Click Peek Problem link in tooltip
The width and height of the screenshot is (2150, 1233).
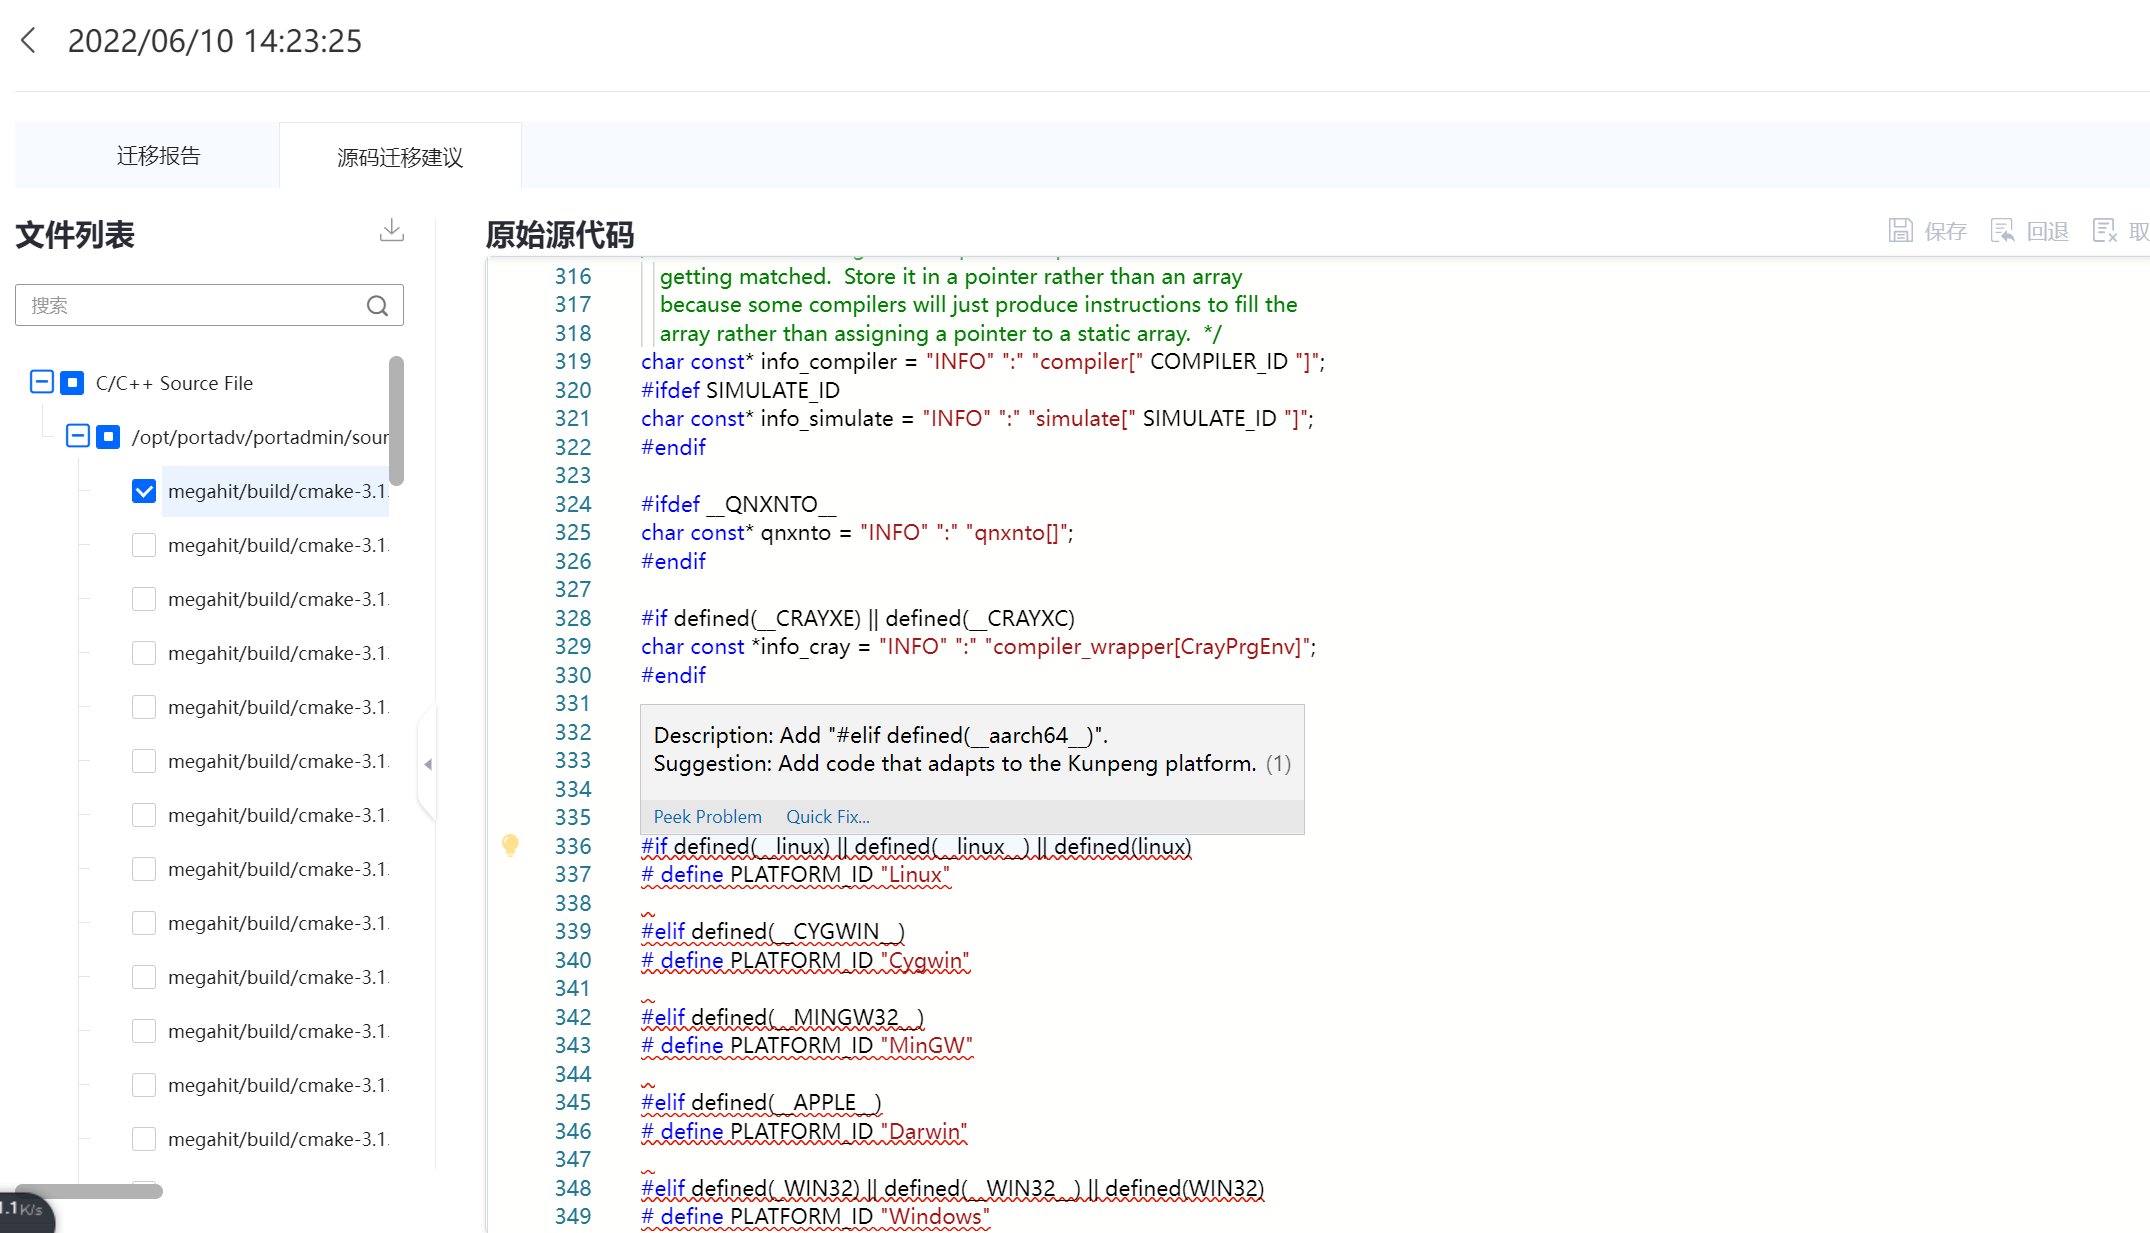point(707,817)
